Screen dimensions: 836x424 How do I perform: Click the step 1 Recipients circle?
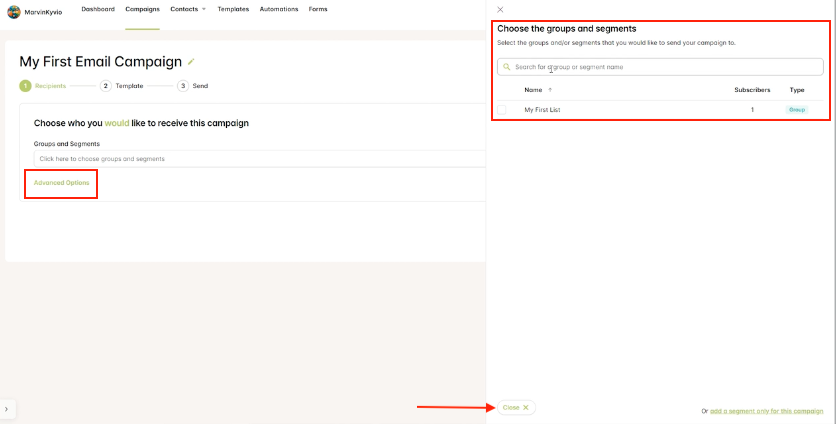point(25,86)
